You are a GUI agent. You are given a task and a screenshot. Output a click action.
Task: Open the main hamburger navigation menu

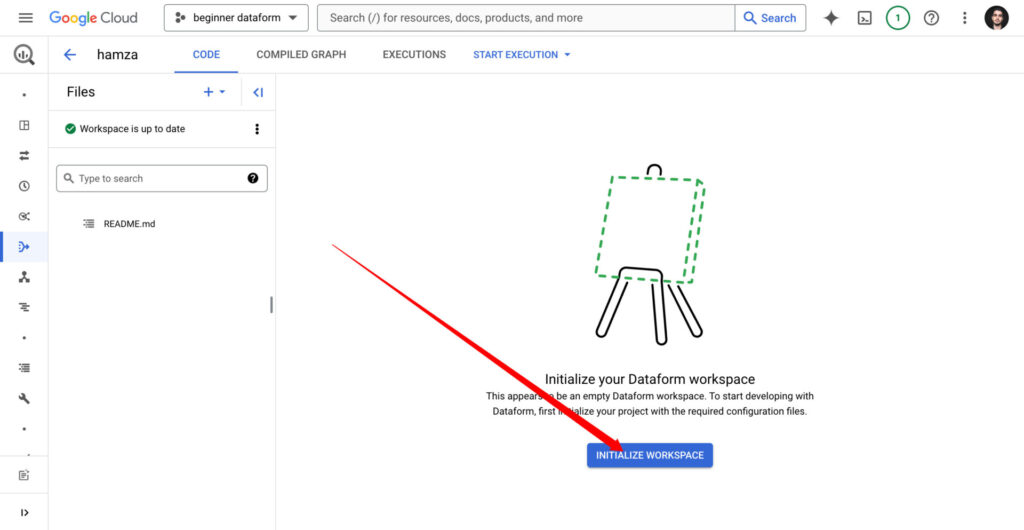(26, 18)
